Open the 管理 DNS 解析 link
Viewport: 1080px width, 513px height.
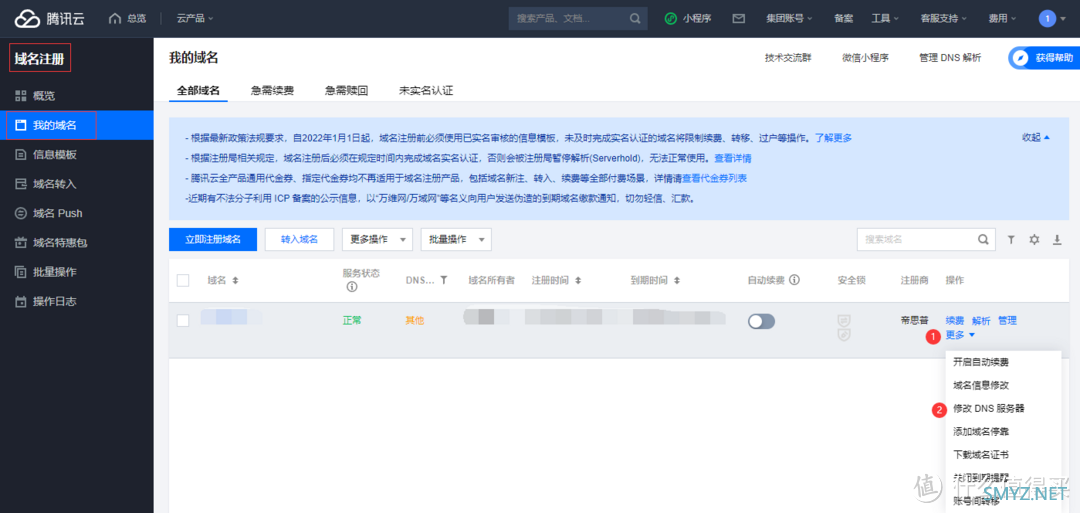pyautogui.click(x=950, y=58)
